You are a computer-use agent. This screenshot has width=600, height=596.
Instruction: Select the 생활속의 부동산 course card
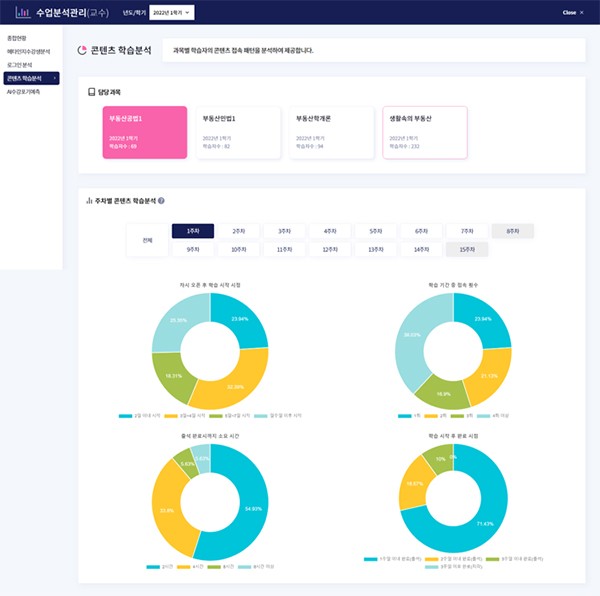[424, 132]
